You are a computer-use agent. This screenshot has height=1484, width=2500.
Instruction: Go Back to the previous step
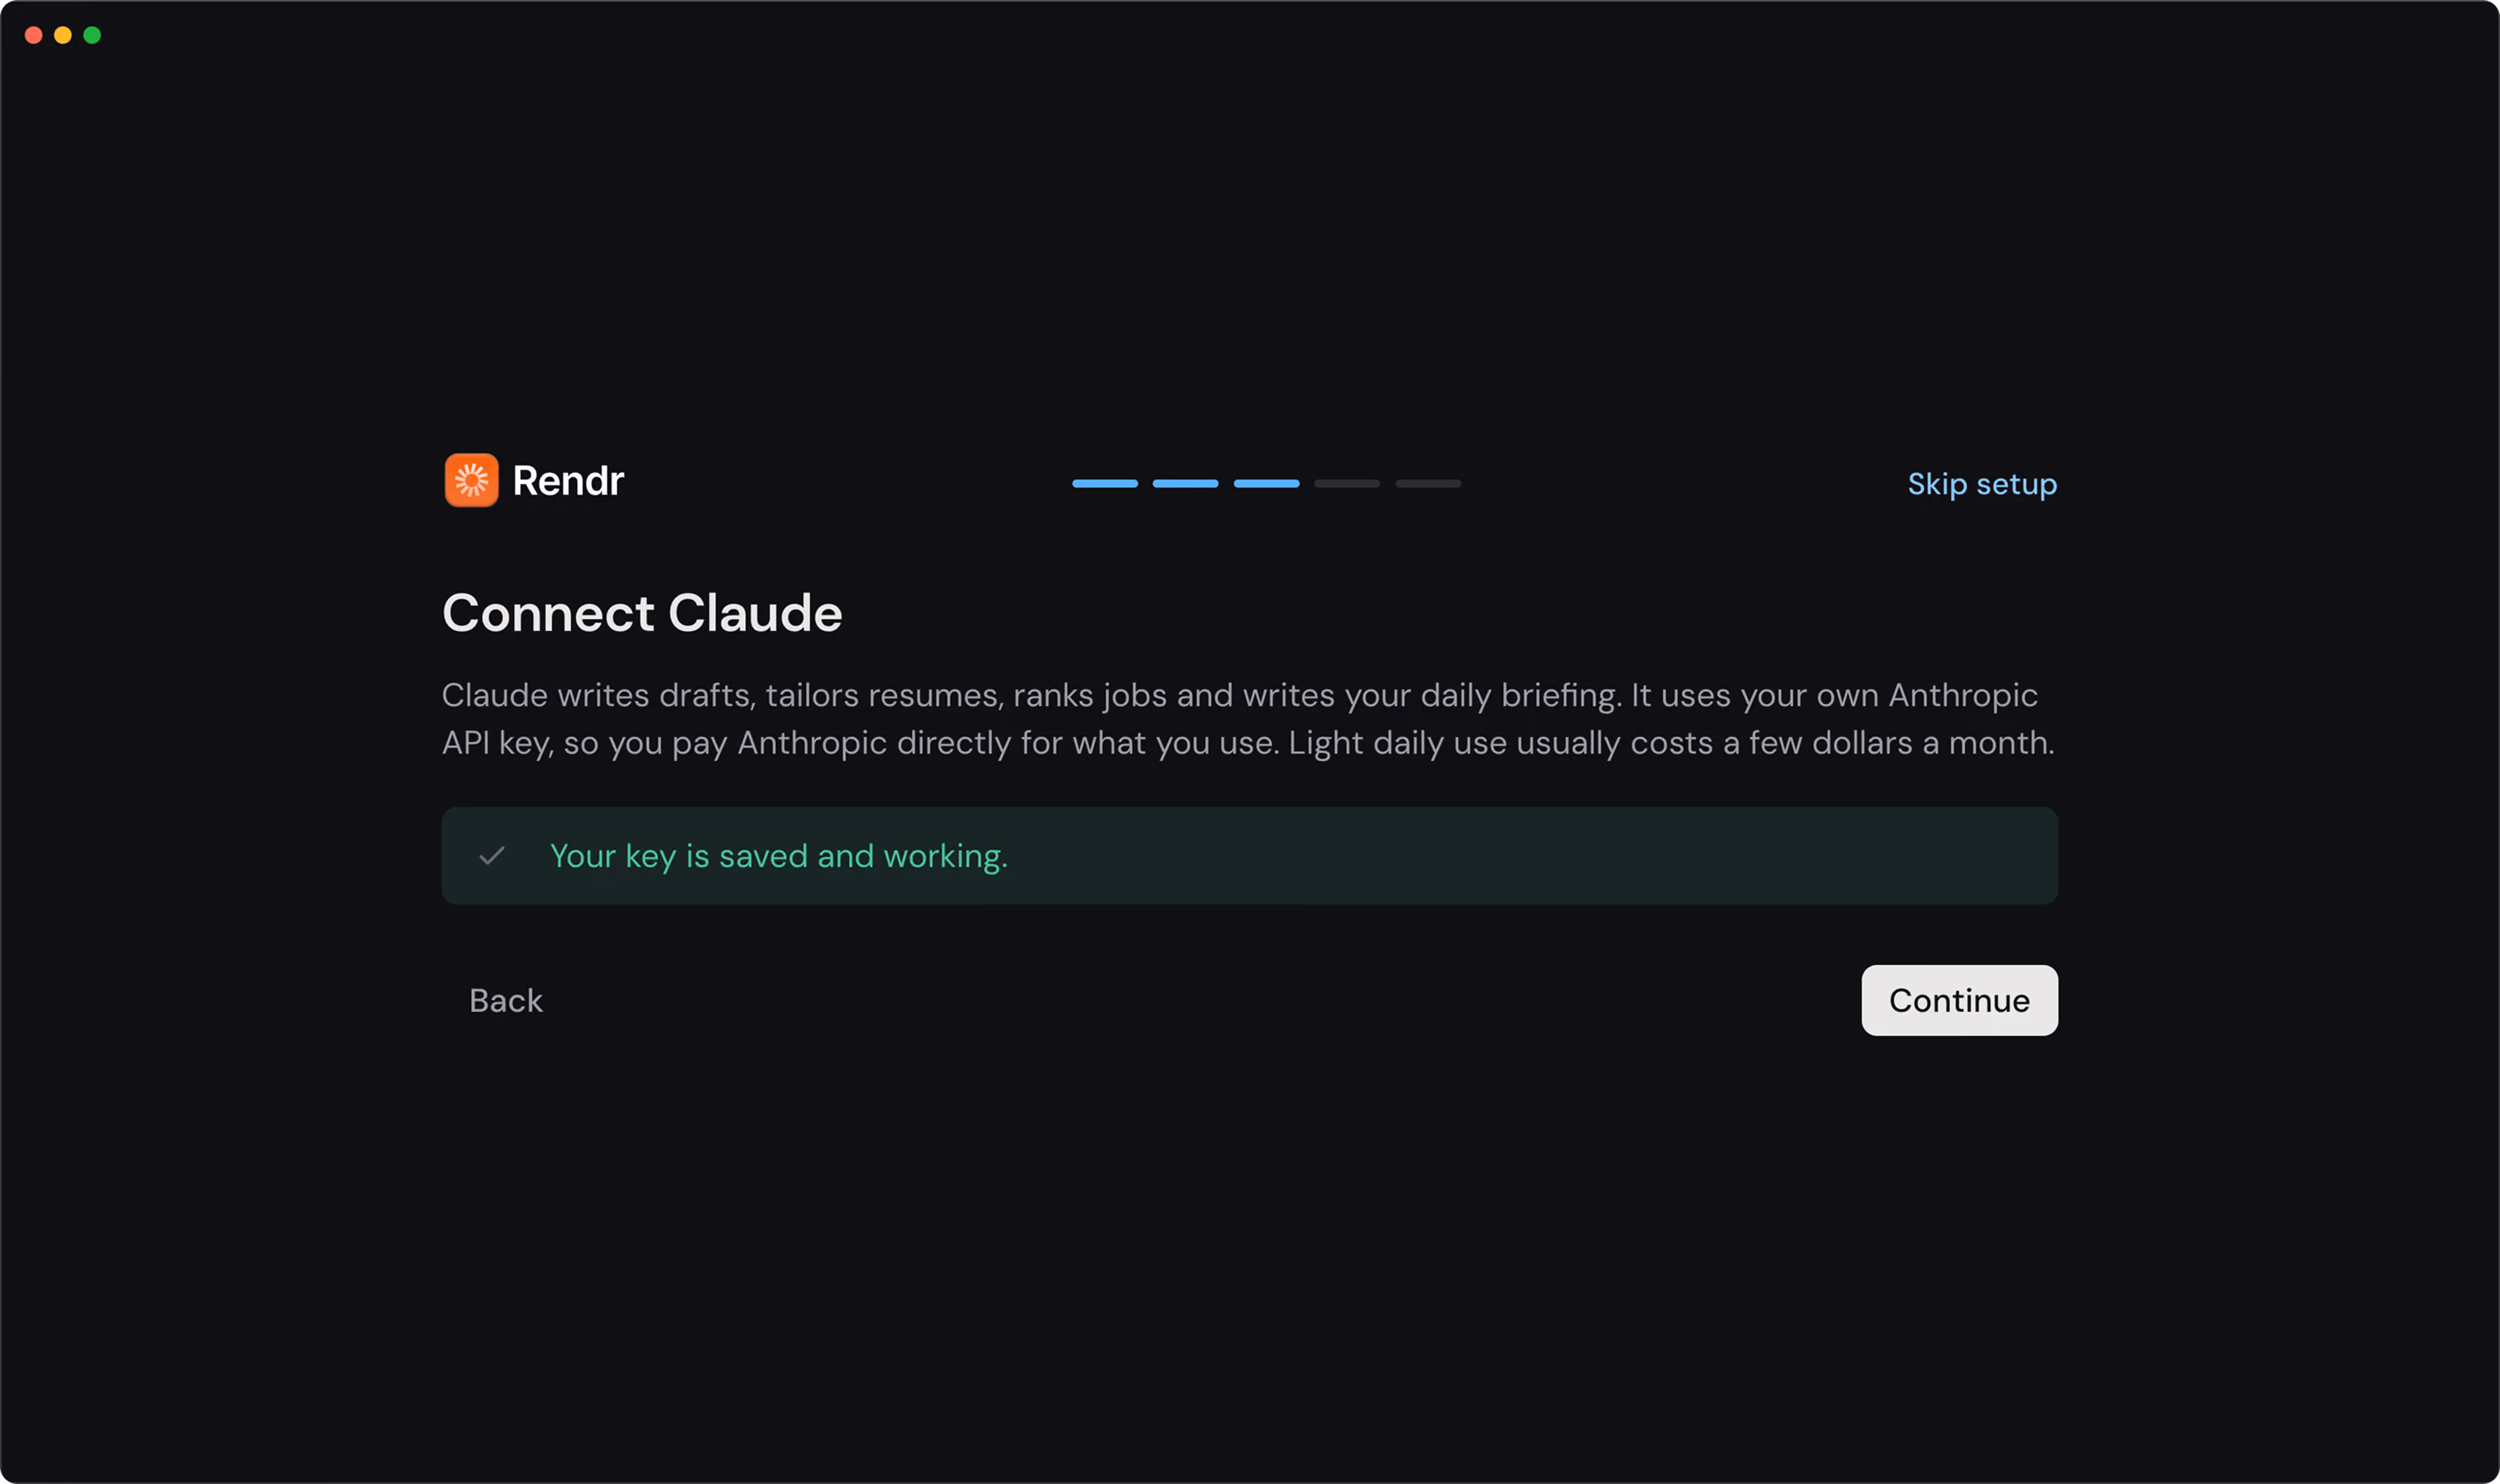click(506, 1000)
